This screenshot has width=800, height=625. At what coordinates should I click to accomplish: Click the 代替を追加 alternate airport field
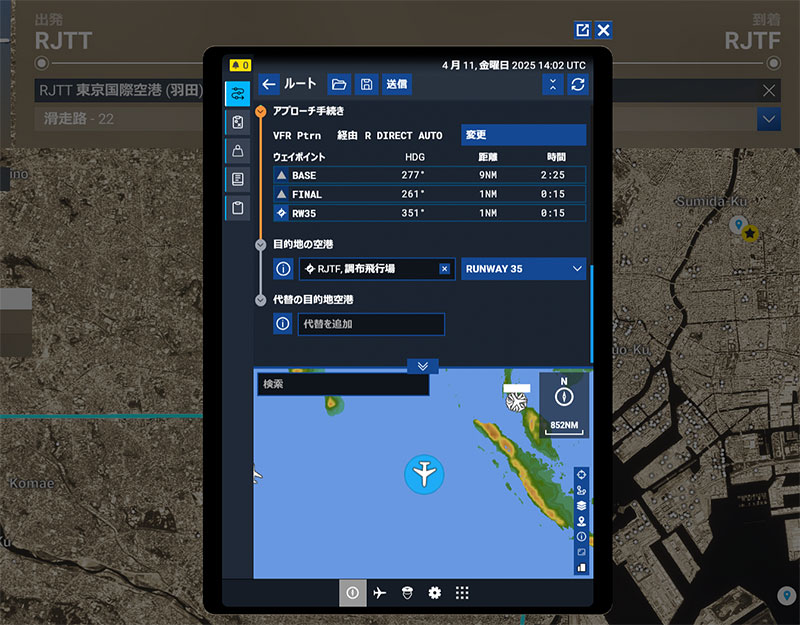pyautogui.click(x=371, y=324)
